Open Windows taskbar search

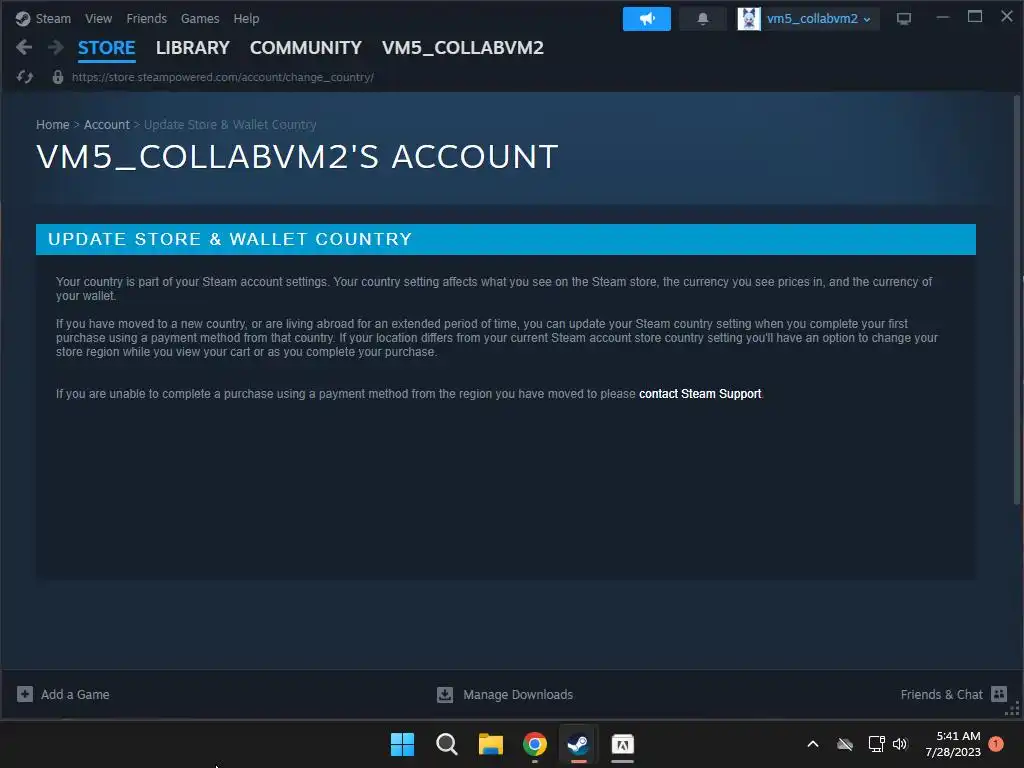[447, 744]
